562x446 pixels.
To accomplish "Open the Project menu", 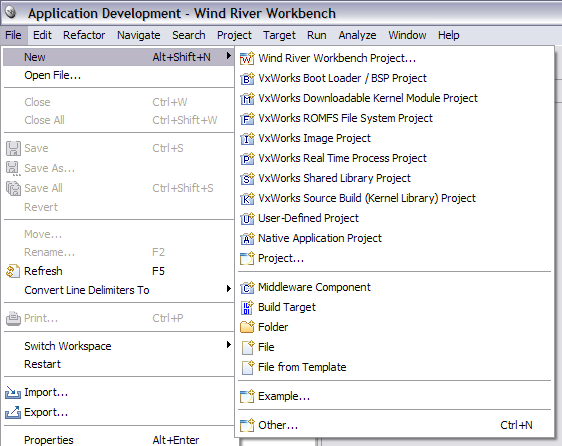I will pyautogui.click(x=234, y=35).
